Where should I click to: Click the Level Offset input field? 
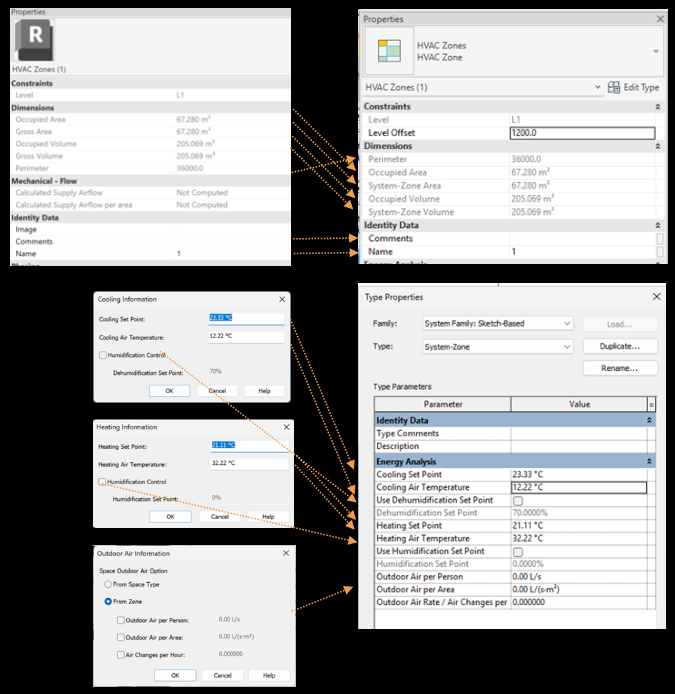tap(581, 133)
